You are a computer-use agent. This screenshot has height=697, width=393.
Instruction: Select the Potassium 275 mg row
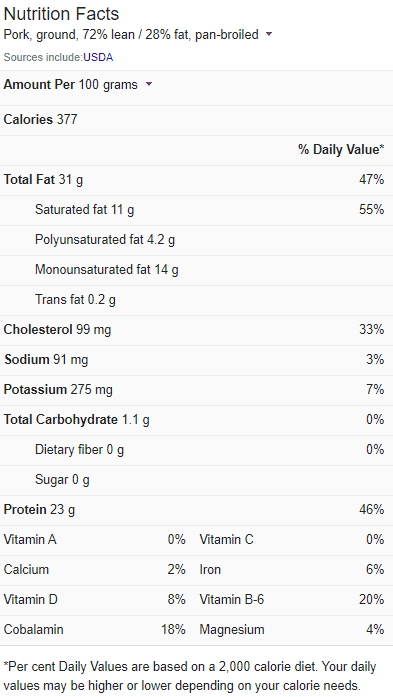[x=196, y=390]
